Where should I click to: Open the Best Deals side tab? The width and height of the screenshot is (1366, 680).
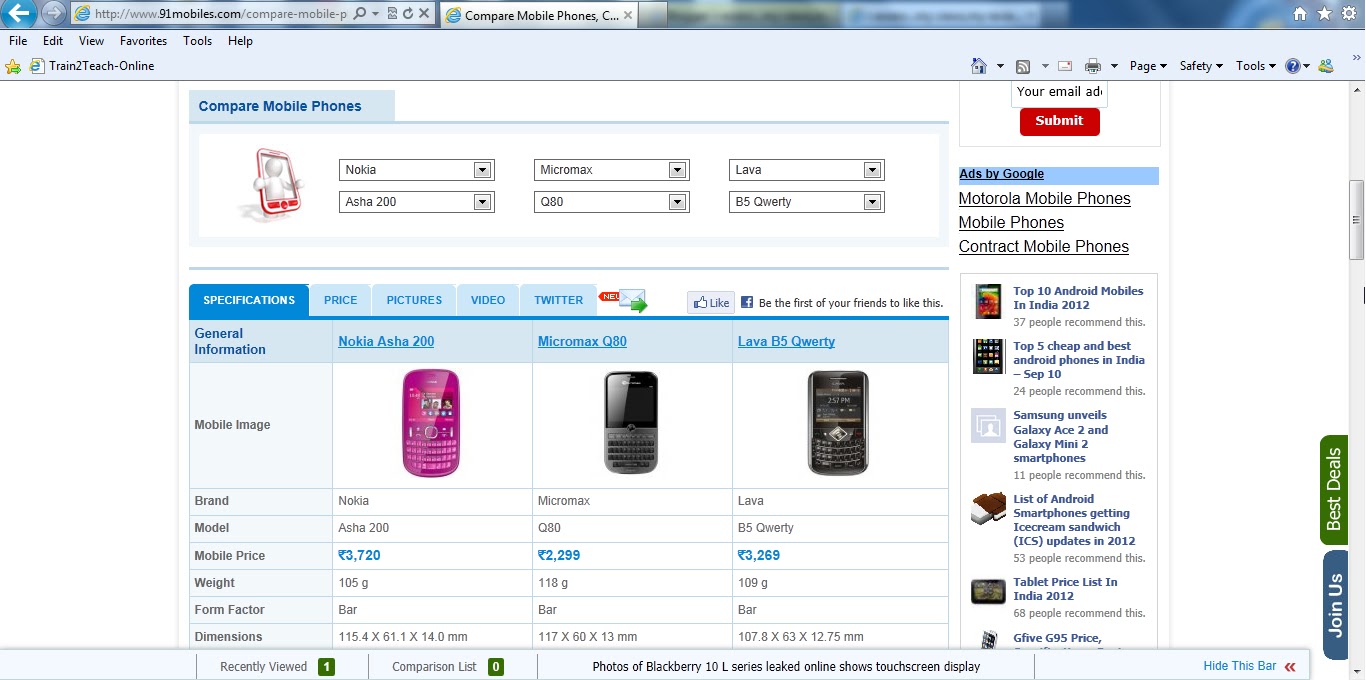pos(1334,489)
